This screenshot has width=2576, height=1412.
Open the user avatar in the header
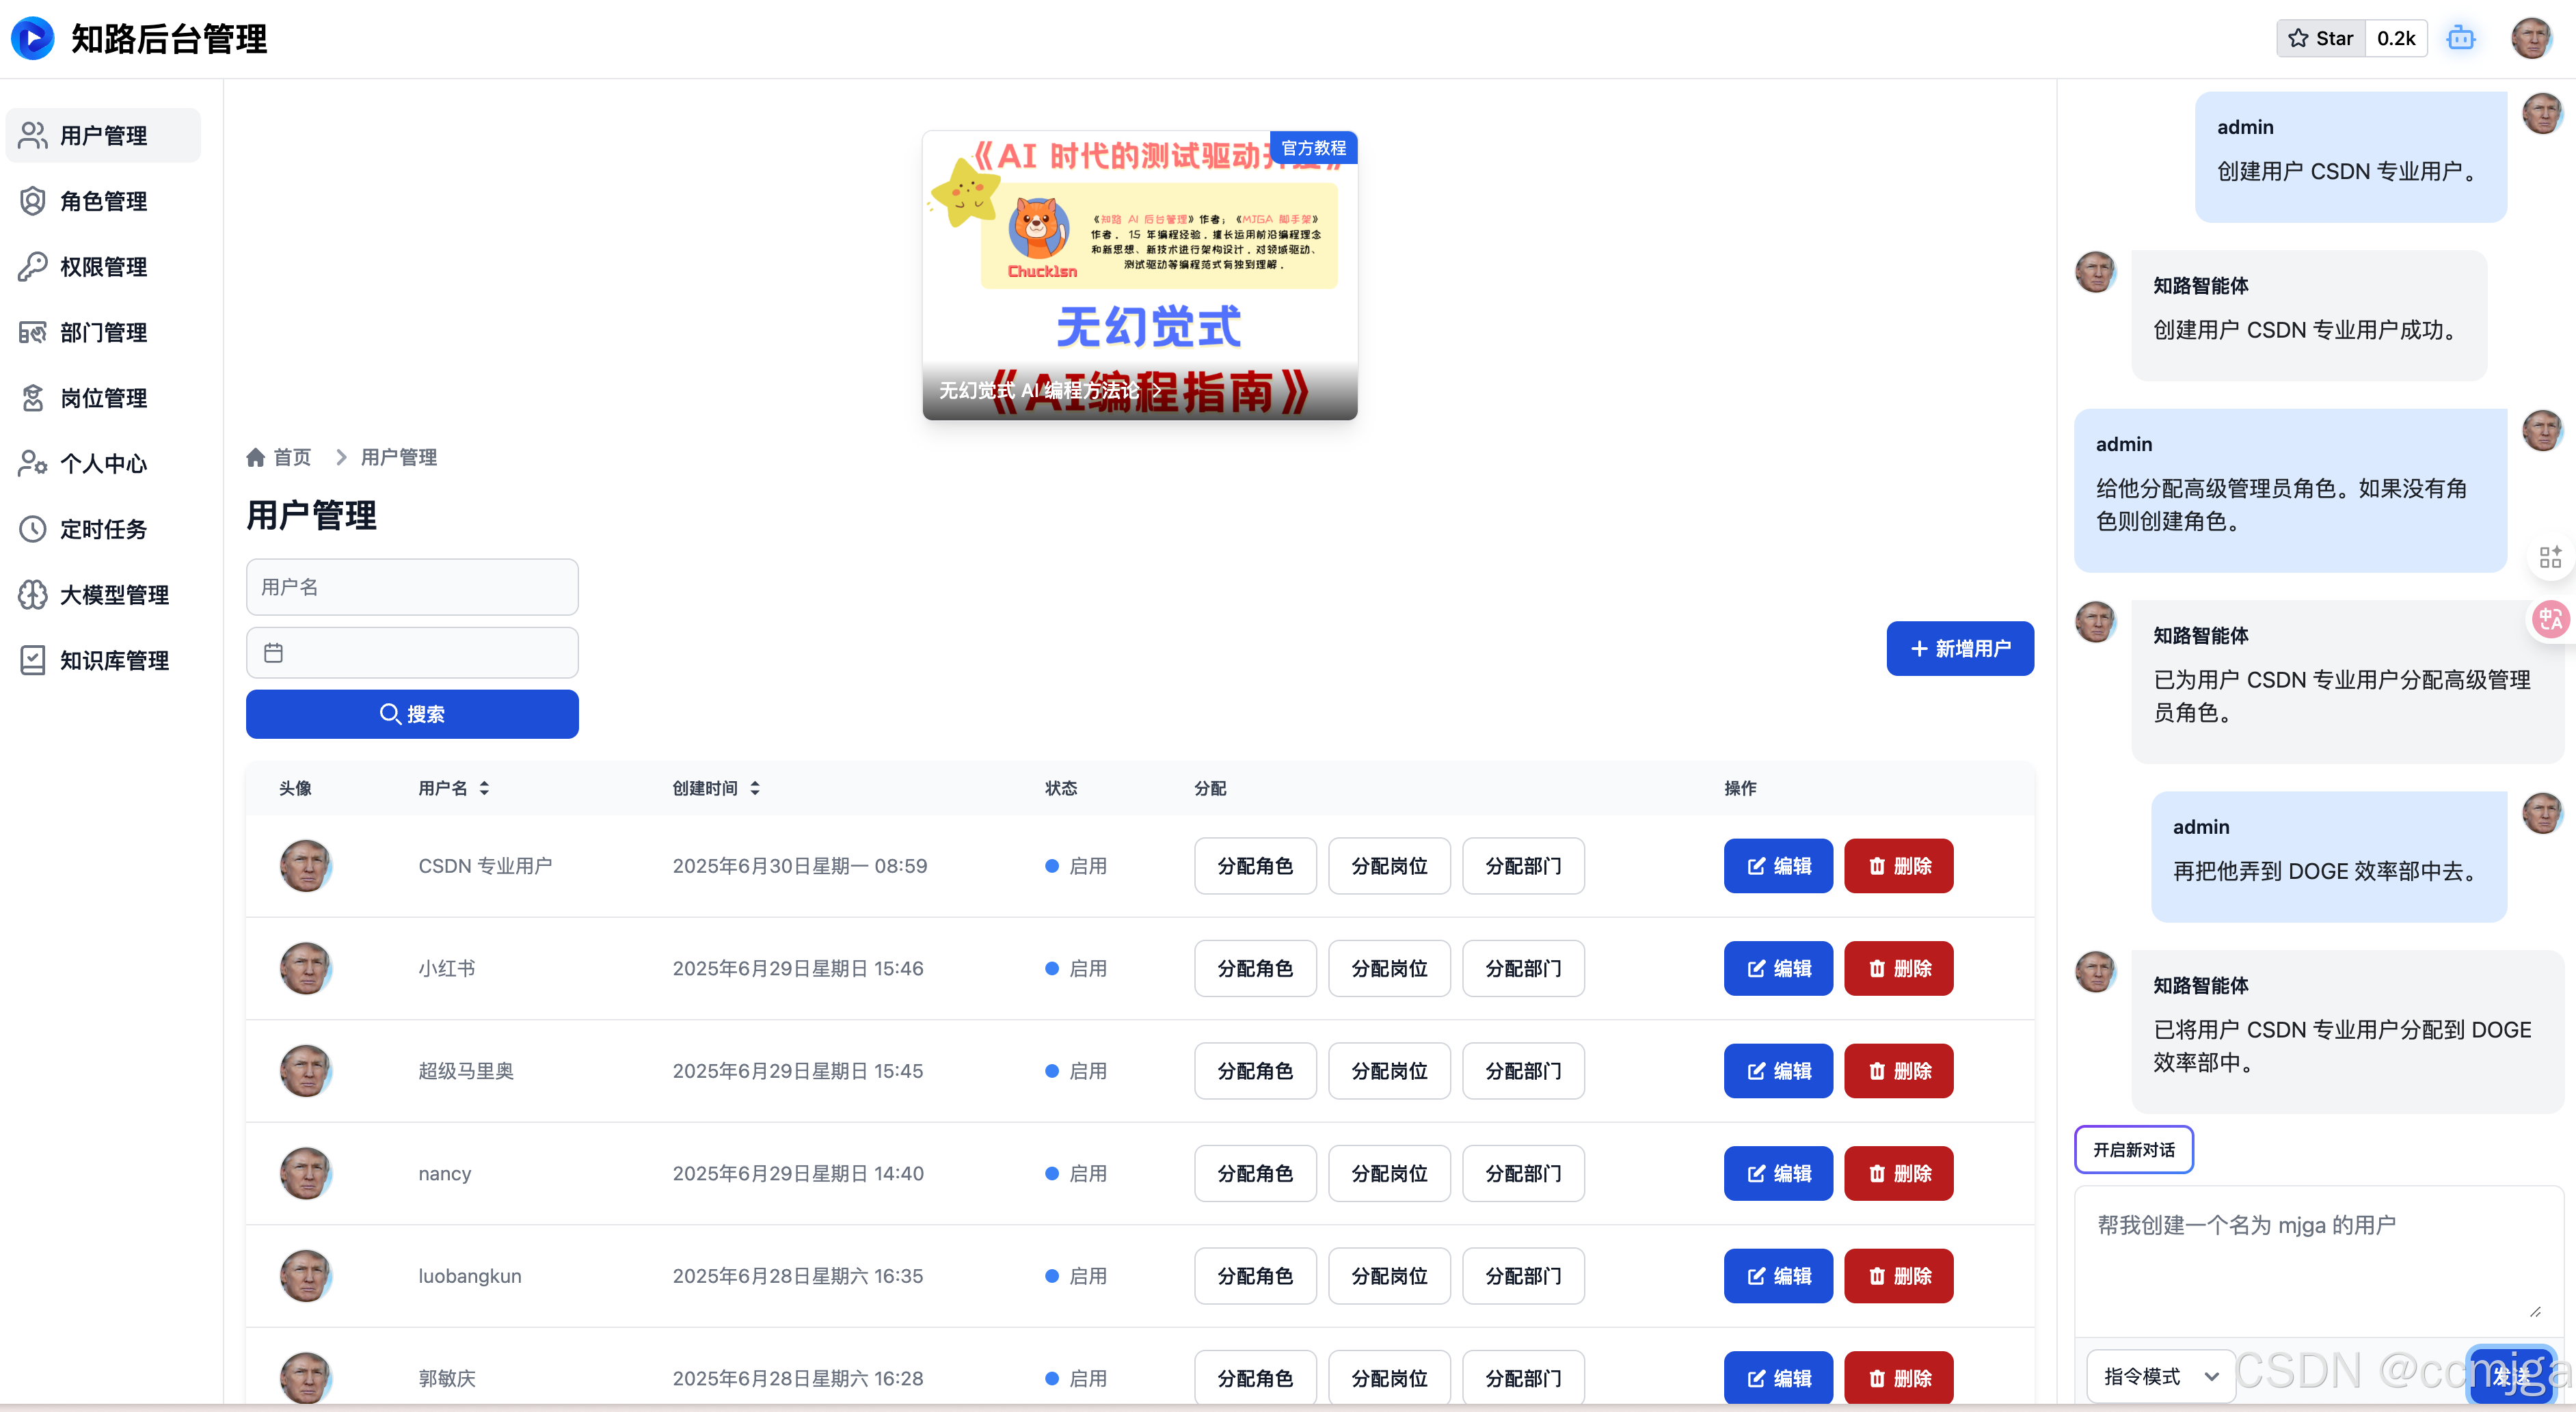pyautogui.click(x=2531, y=38)
